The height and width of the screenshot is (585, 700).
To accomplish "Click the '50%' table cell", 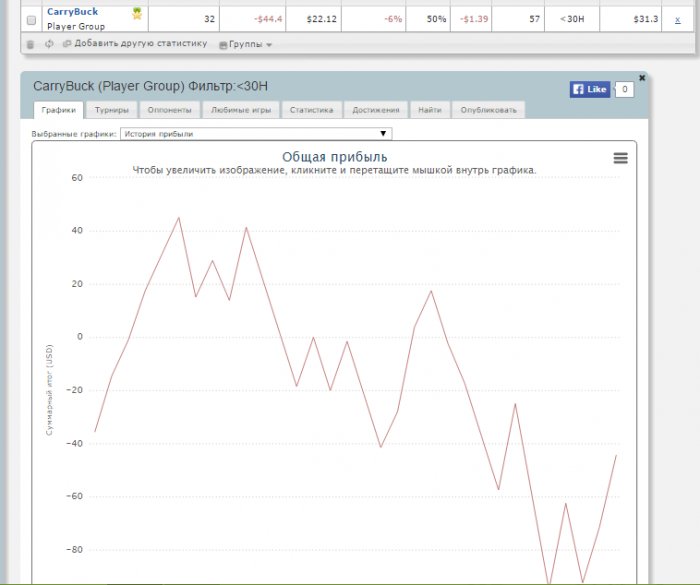I will pyautogui.click(x=428, y=19).
